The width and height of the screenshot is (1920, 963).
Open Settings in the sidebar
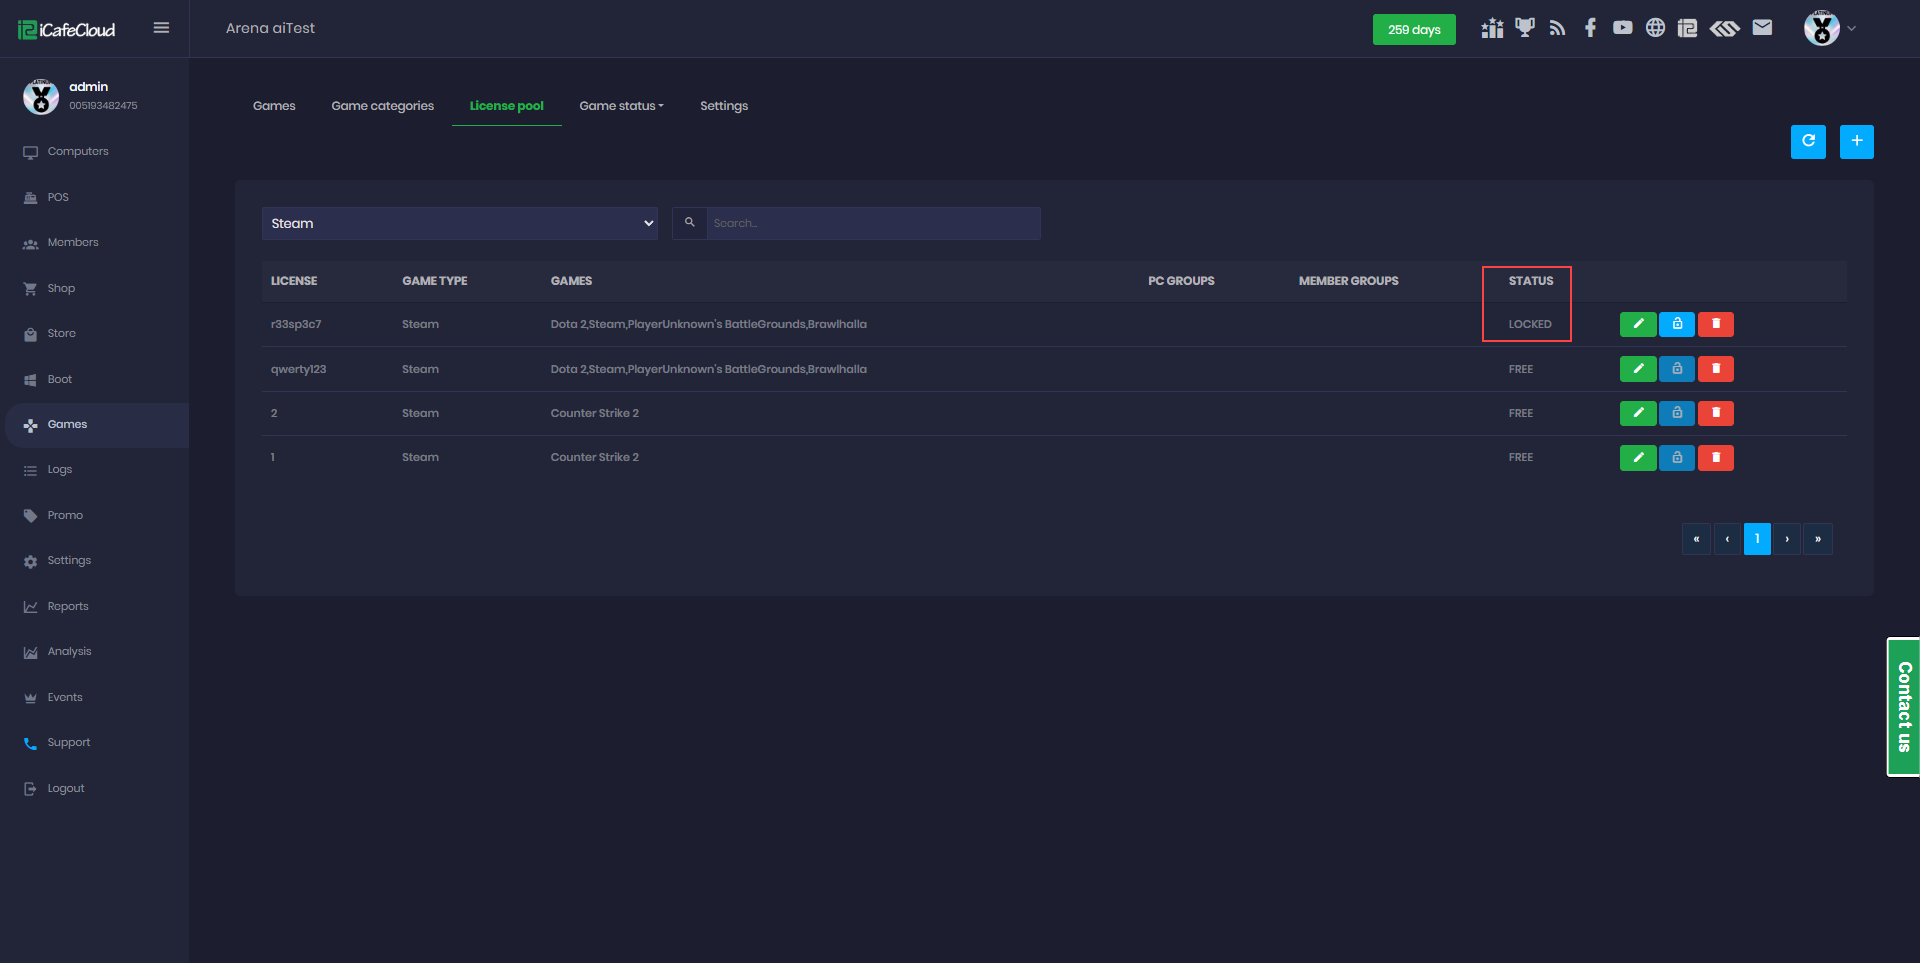point(69,561)
